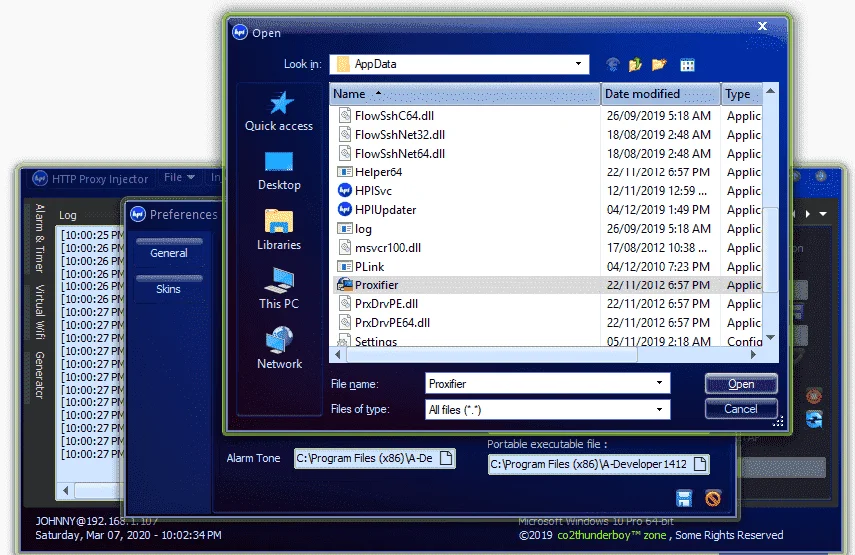Click the Log panel left scroll arrow

pos(65,491)
